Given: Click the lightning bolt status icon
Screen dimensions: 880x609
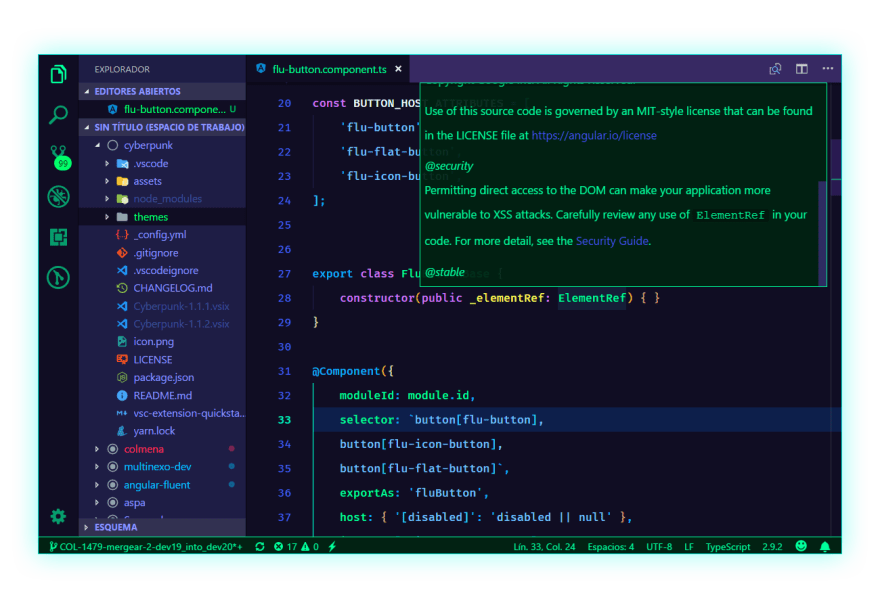Looking at the screenshot, I should [332, 546].
